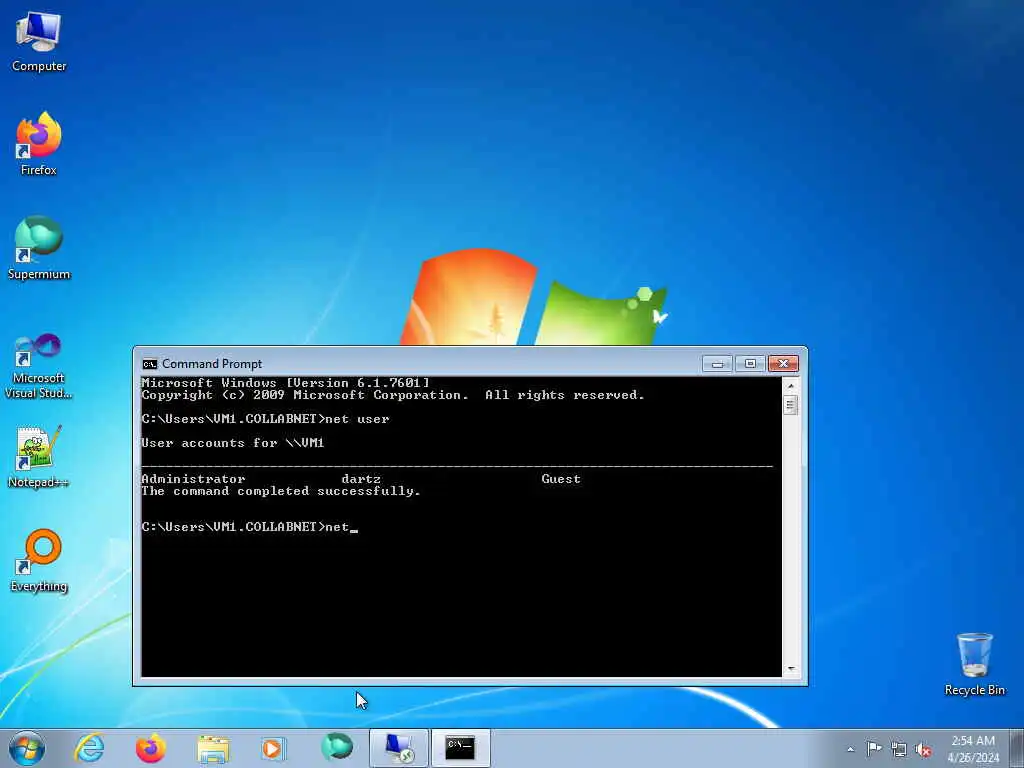Maximize the Command Prompt window
This screenshot has width=1024, height=768.
click(750, 364)
